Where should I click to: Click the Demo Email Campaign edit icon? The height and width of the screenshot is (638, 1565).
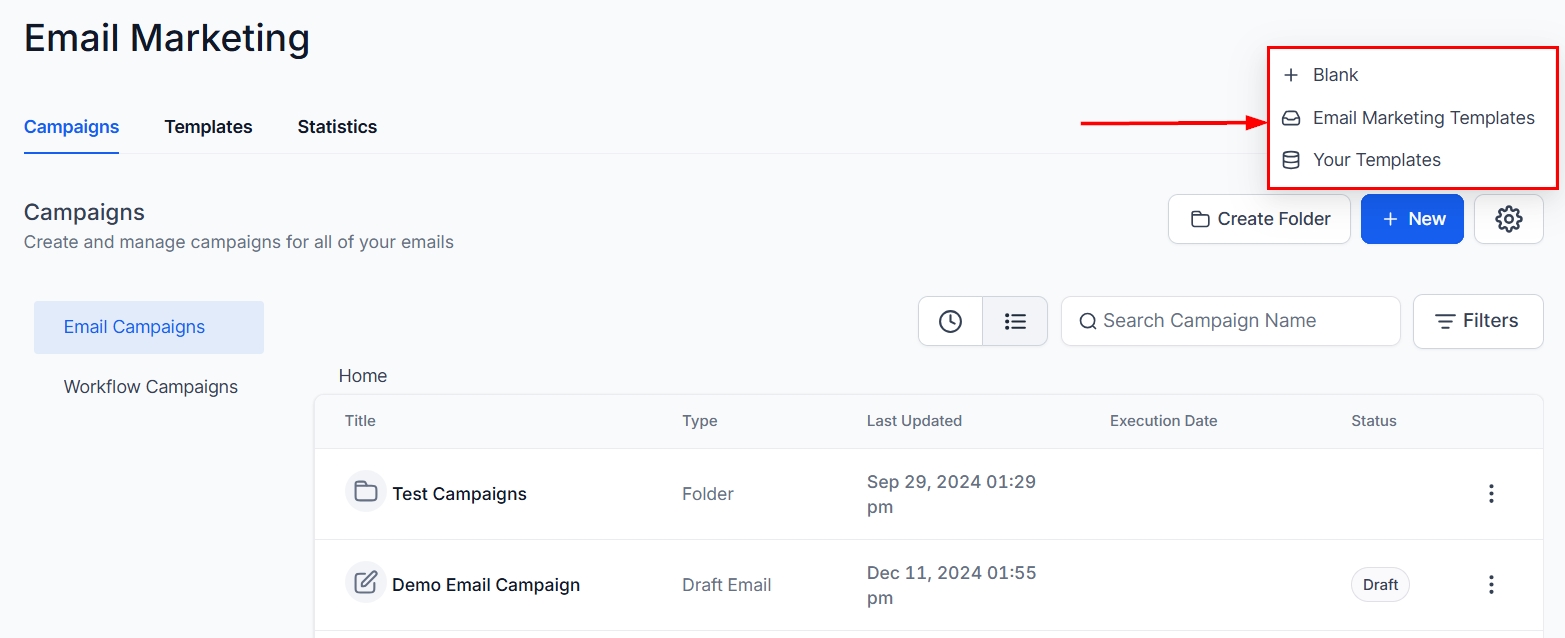tap(366, 582)
